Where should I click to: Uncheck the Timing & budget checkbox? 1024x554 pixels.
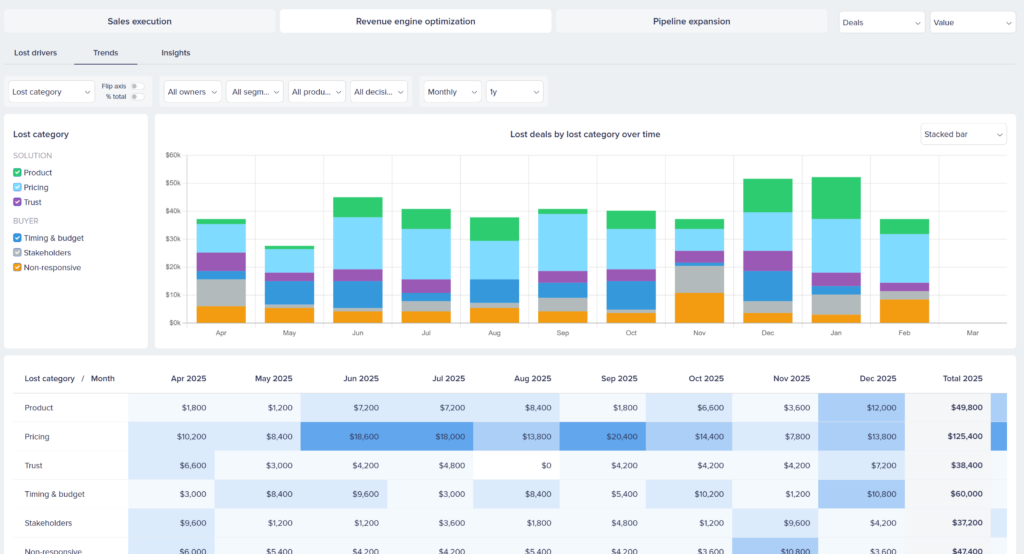point(17,238)
